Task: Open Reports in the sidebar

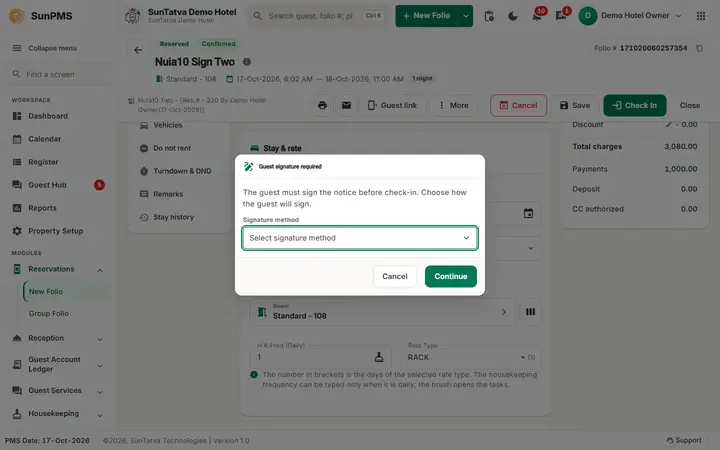Action: (x=42, y=208)
